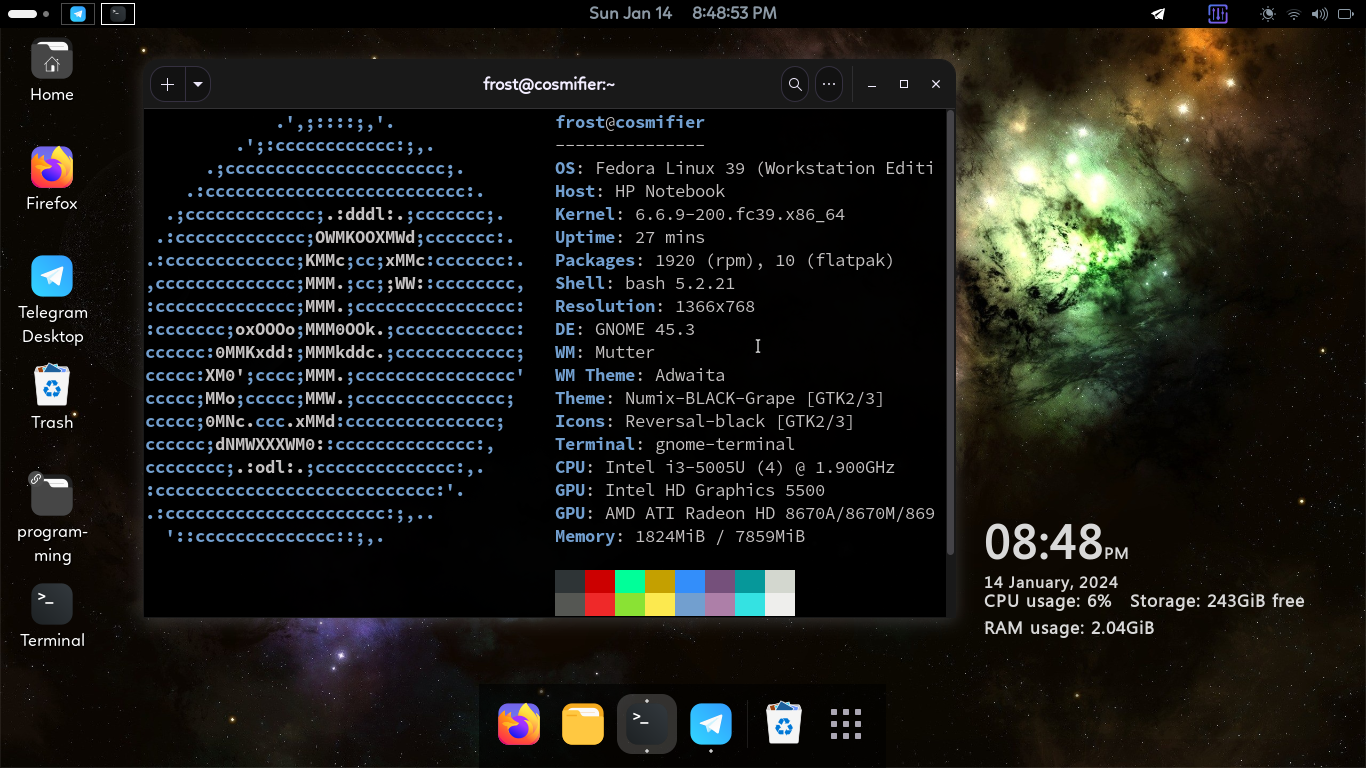Show the applications grid from the dock
This screenshot has width=1366, height=768.
click(x=846, y=724)
